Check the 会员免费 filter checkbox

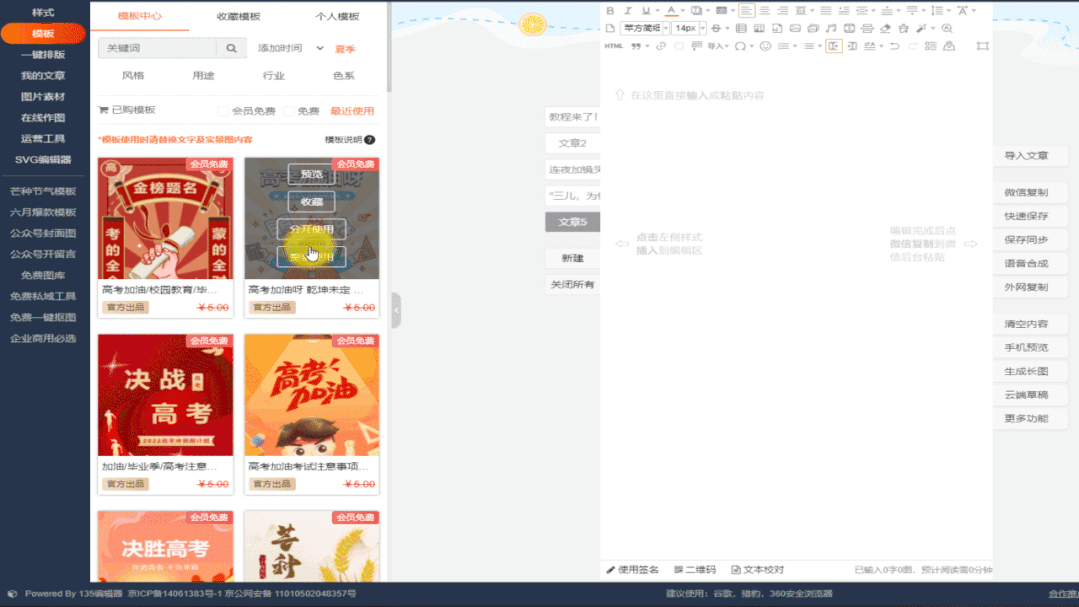coord(223,111)
